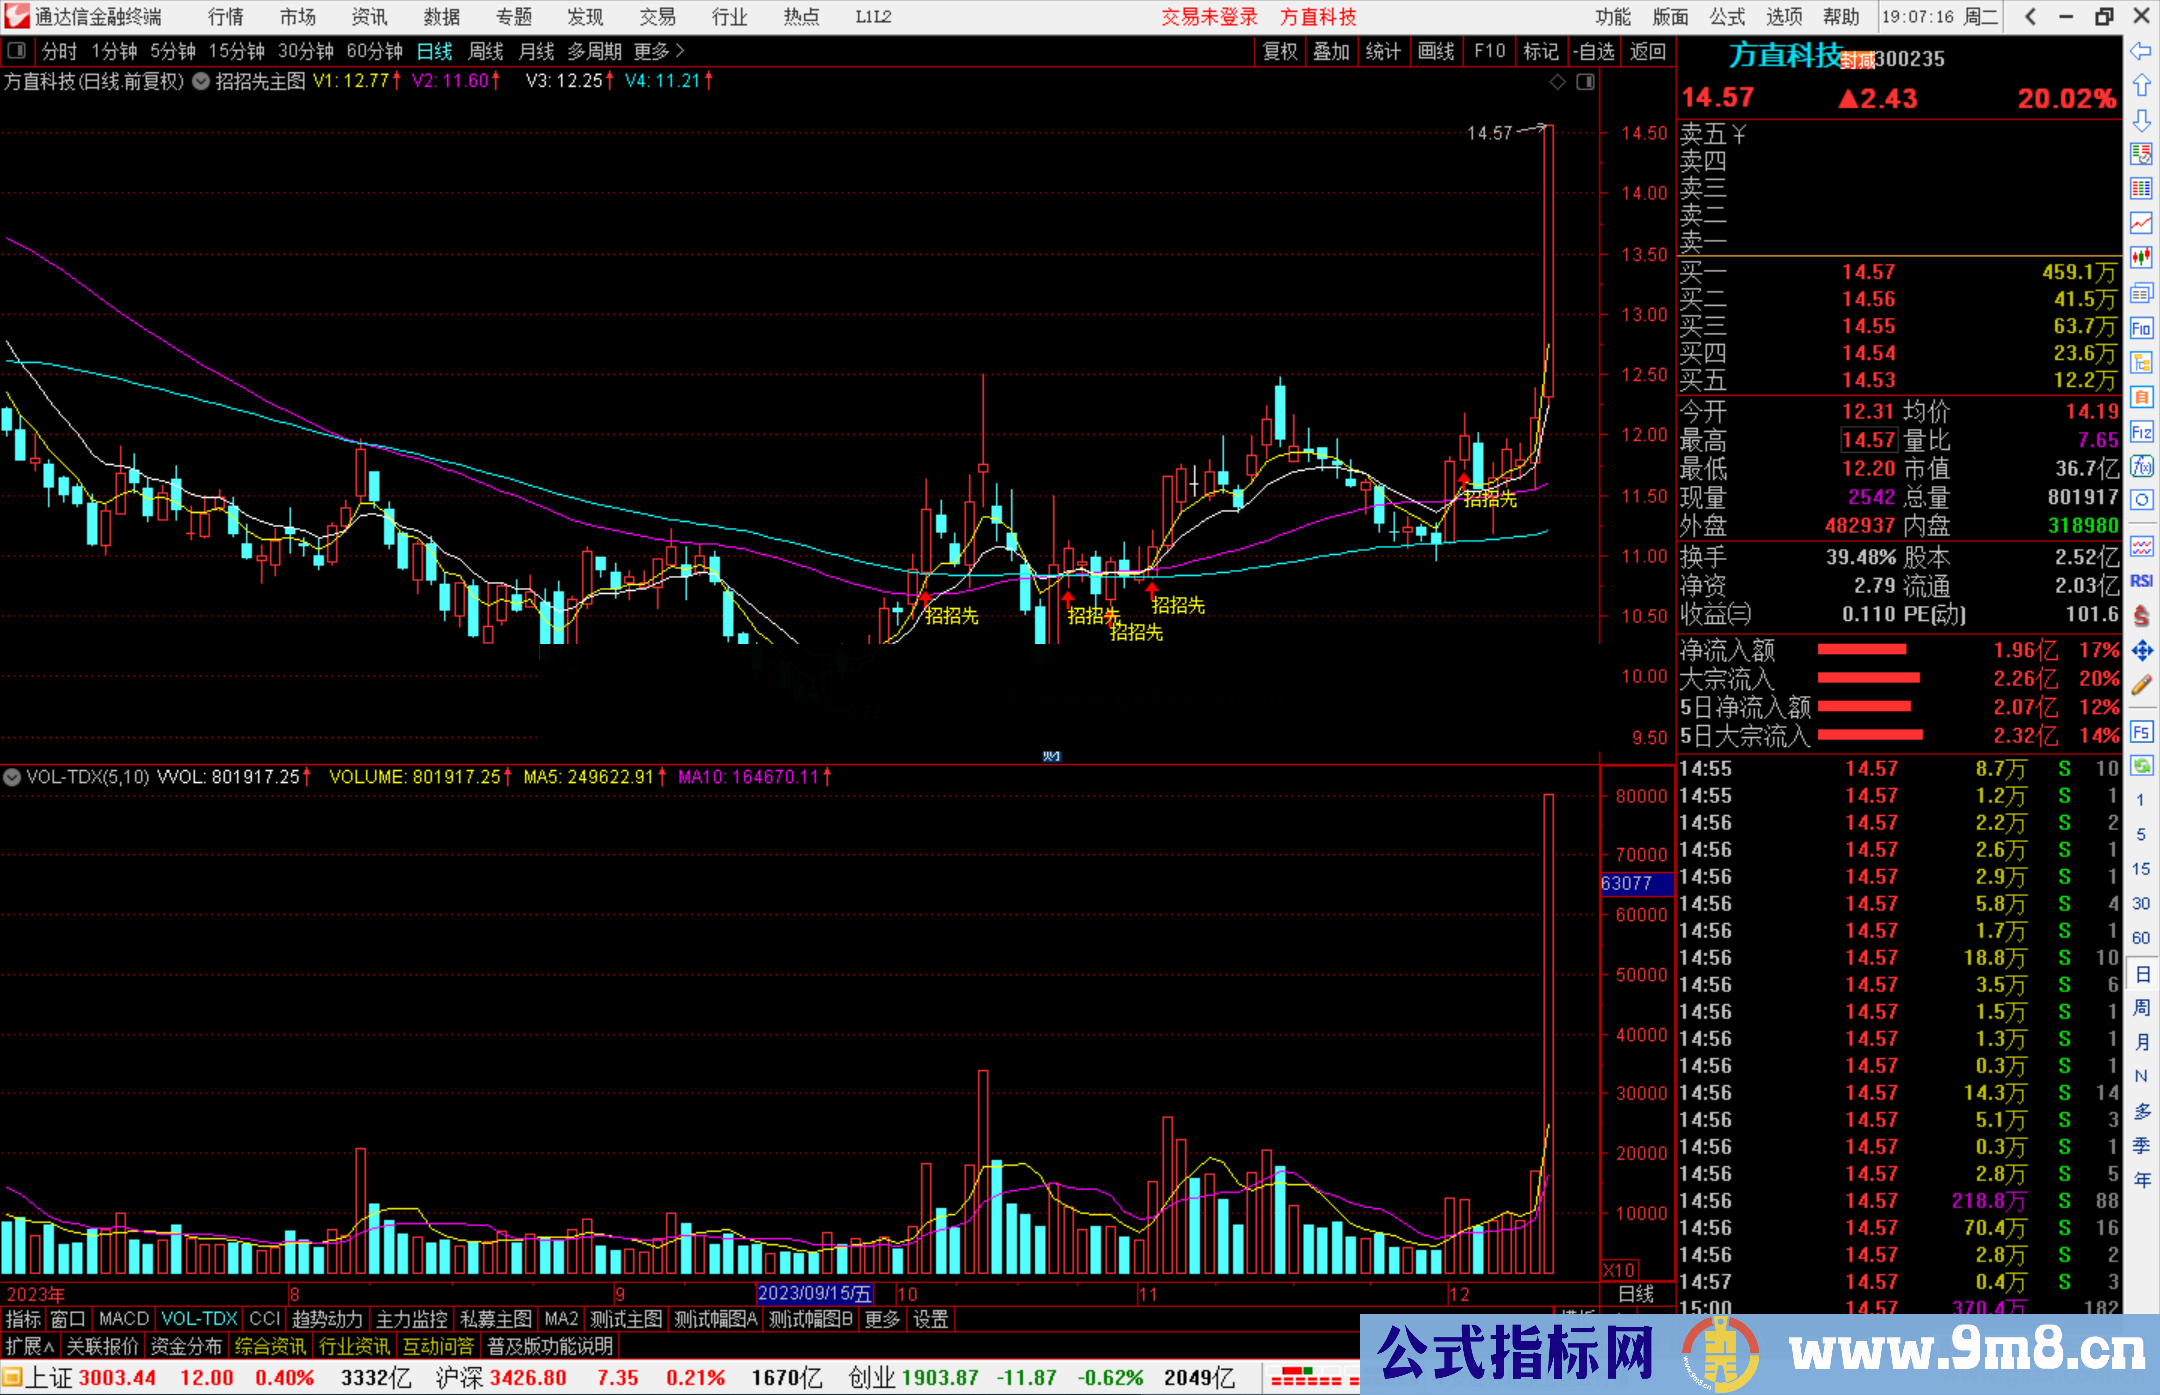Click the 2023/09/15 date marker on timeline
This screenshot has height=1395, width=2160.
[x=814, y=1293]
